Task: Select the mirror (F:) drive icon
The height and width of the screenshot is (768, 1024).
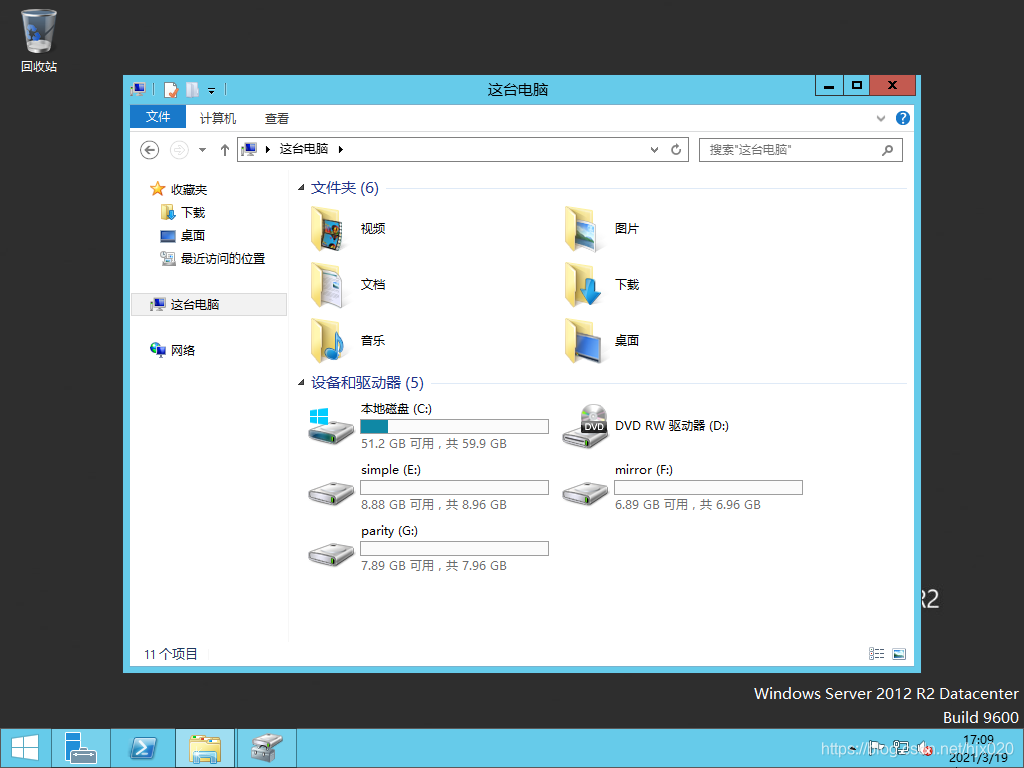Action: (x=584, y=492)
